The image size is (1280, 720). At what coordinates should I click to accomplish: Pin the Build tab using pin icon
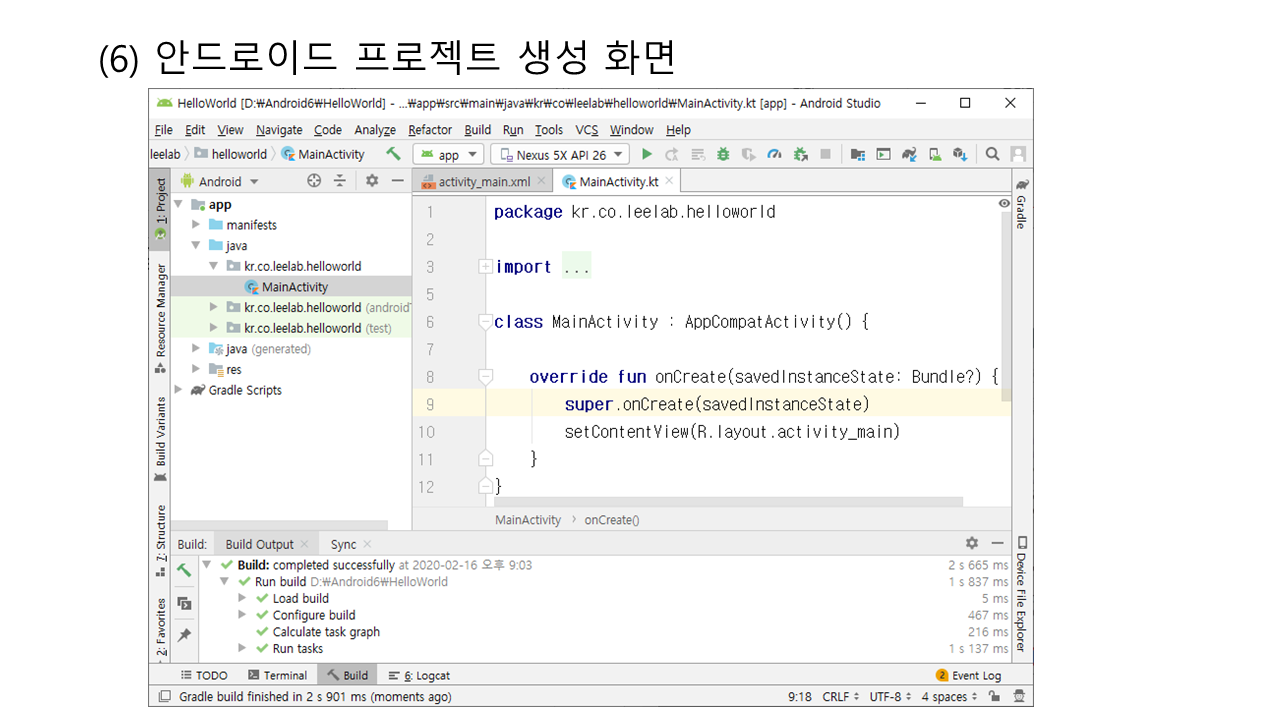pos(185,635)
